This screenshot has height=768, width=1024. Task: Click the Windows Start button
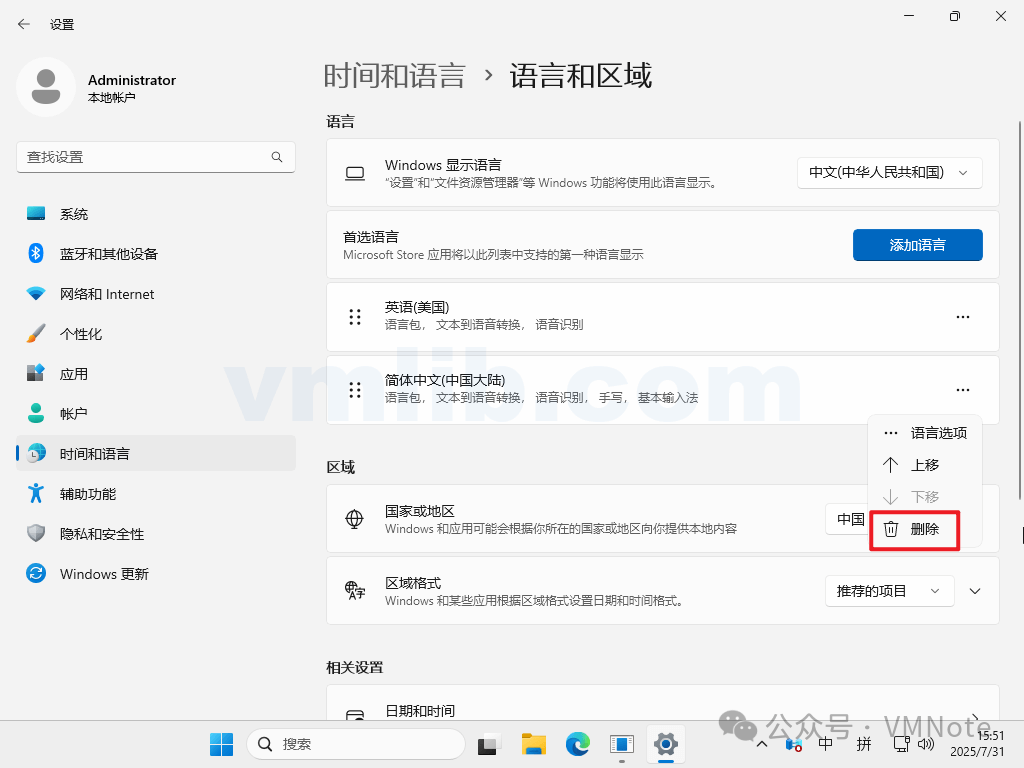point(221,744)
